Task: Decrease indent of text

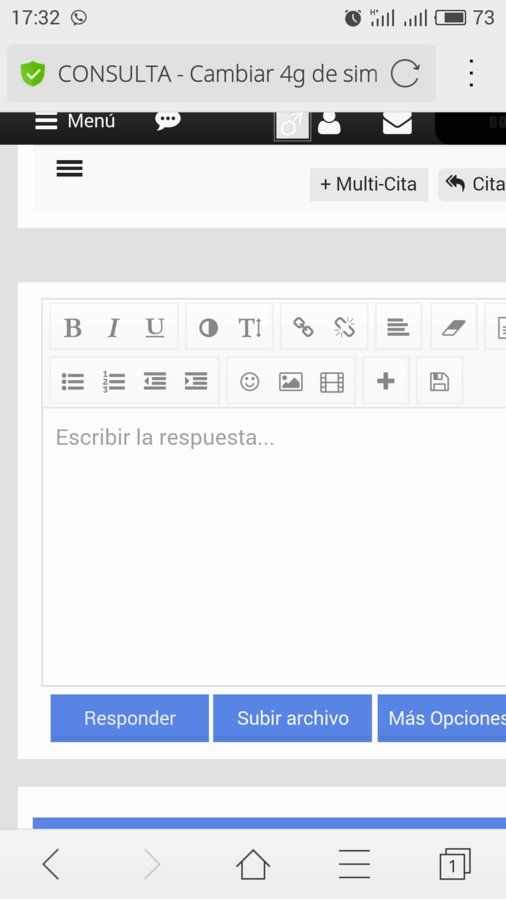Action: coord(155,381)
